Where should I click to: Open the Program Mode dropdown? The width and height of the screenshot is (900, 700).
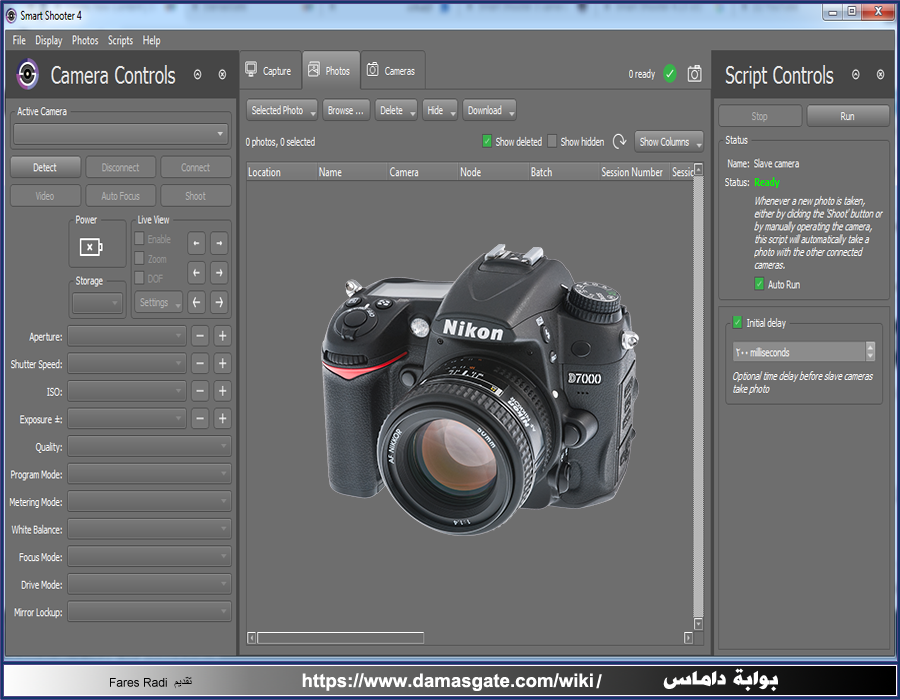click(149, 474)
